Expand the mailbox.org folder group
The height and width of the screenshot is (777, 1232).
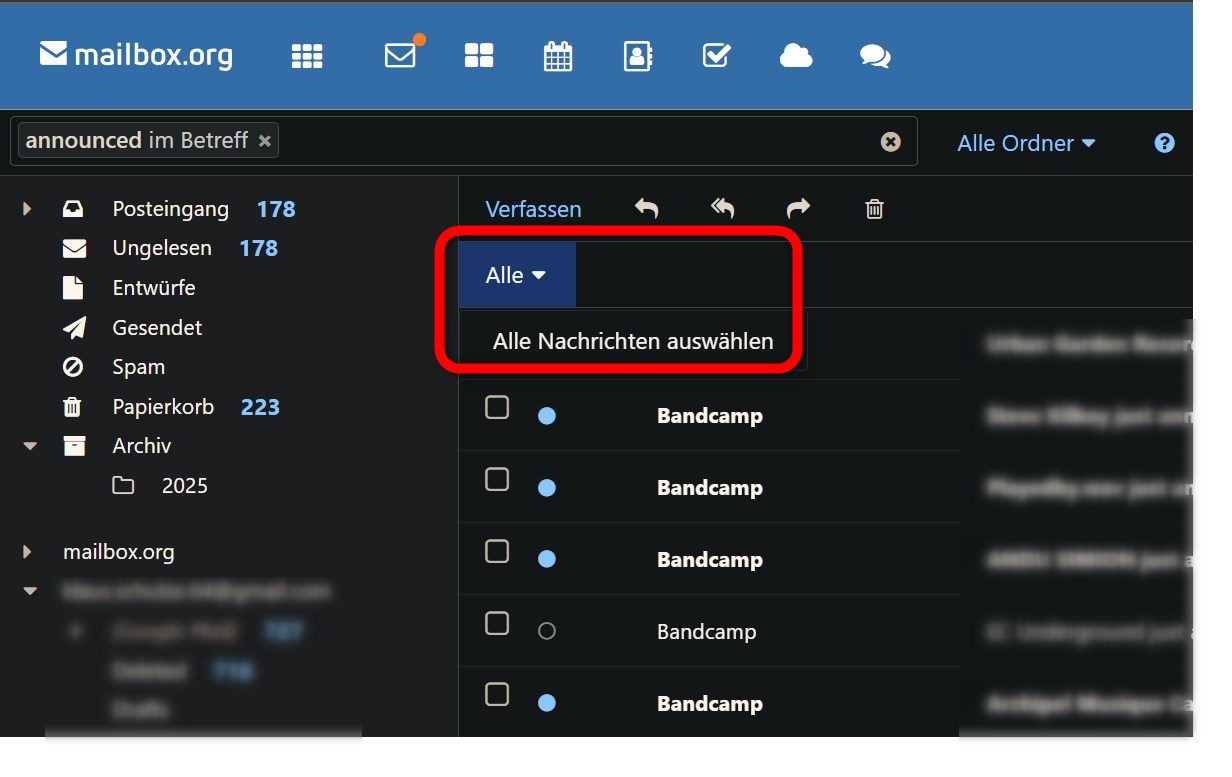click(27, 551)
